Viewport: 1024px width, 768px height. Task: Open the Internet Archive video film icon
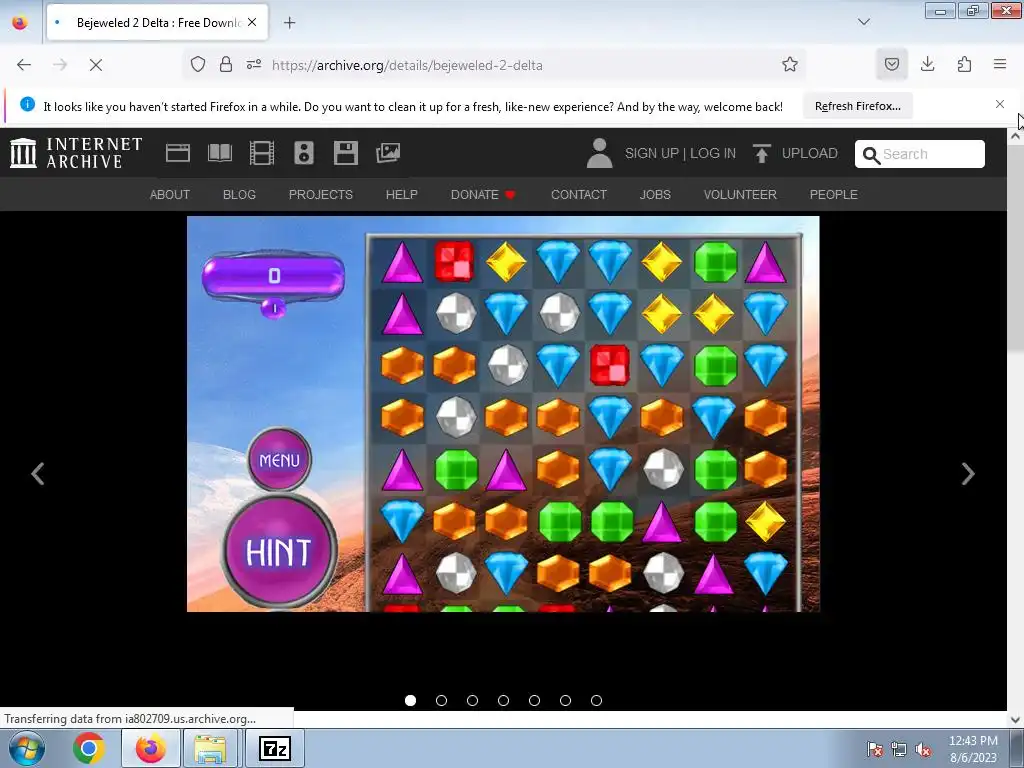click(261, 153)
